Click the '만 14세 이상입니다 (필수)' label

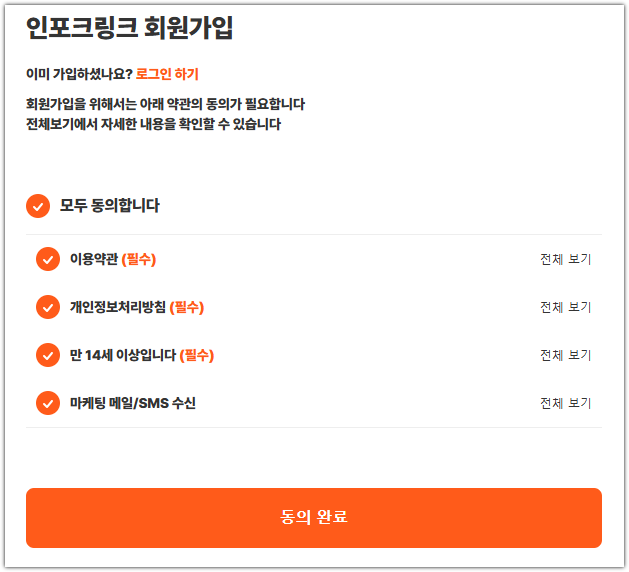[x=142, y=355]
